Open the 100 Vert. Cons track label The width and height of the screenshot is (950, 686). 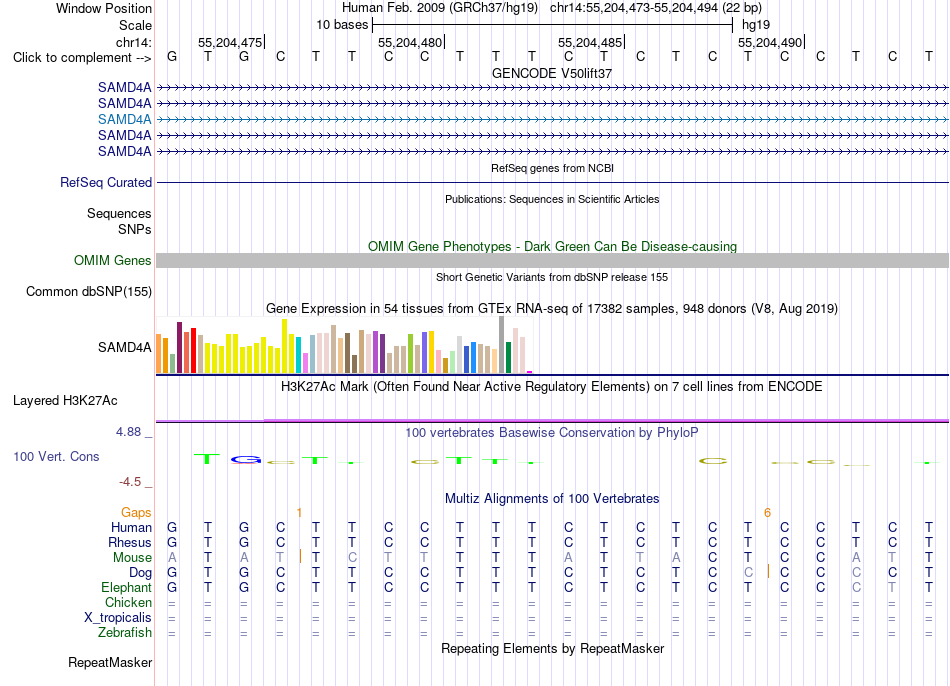tap(56, 456)
